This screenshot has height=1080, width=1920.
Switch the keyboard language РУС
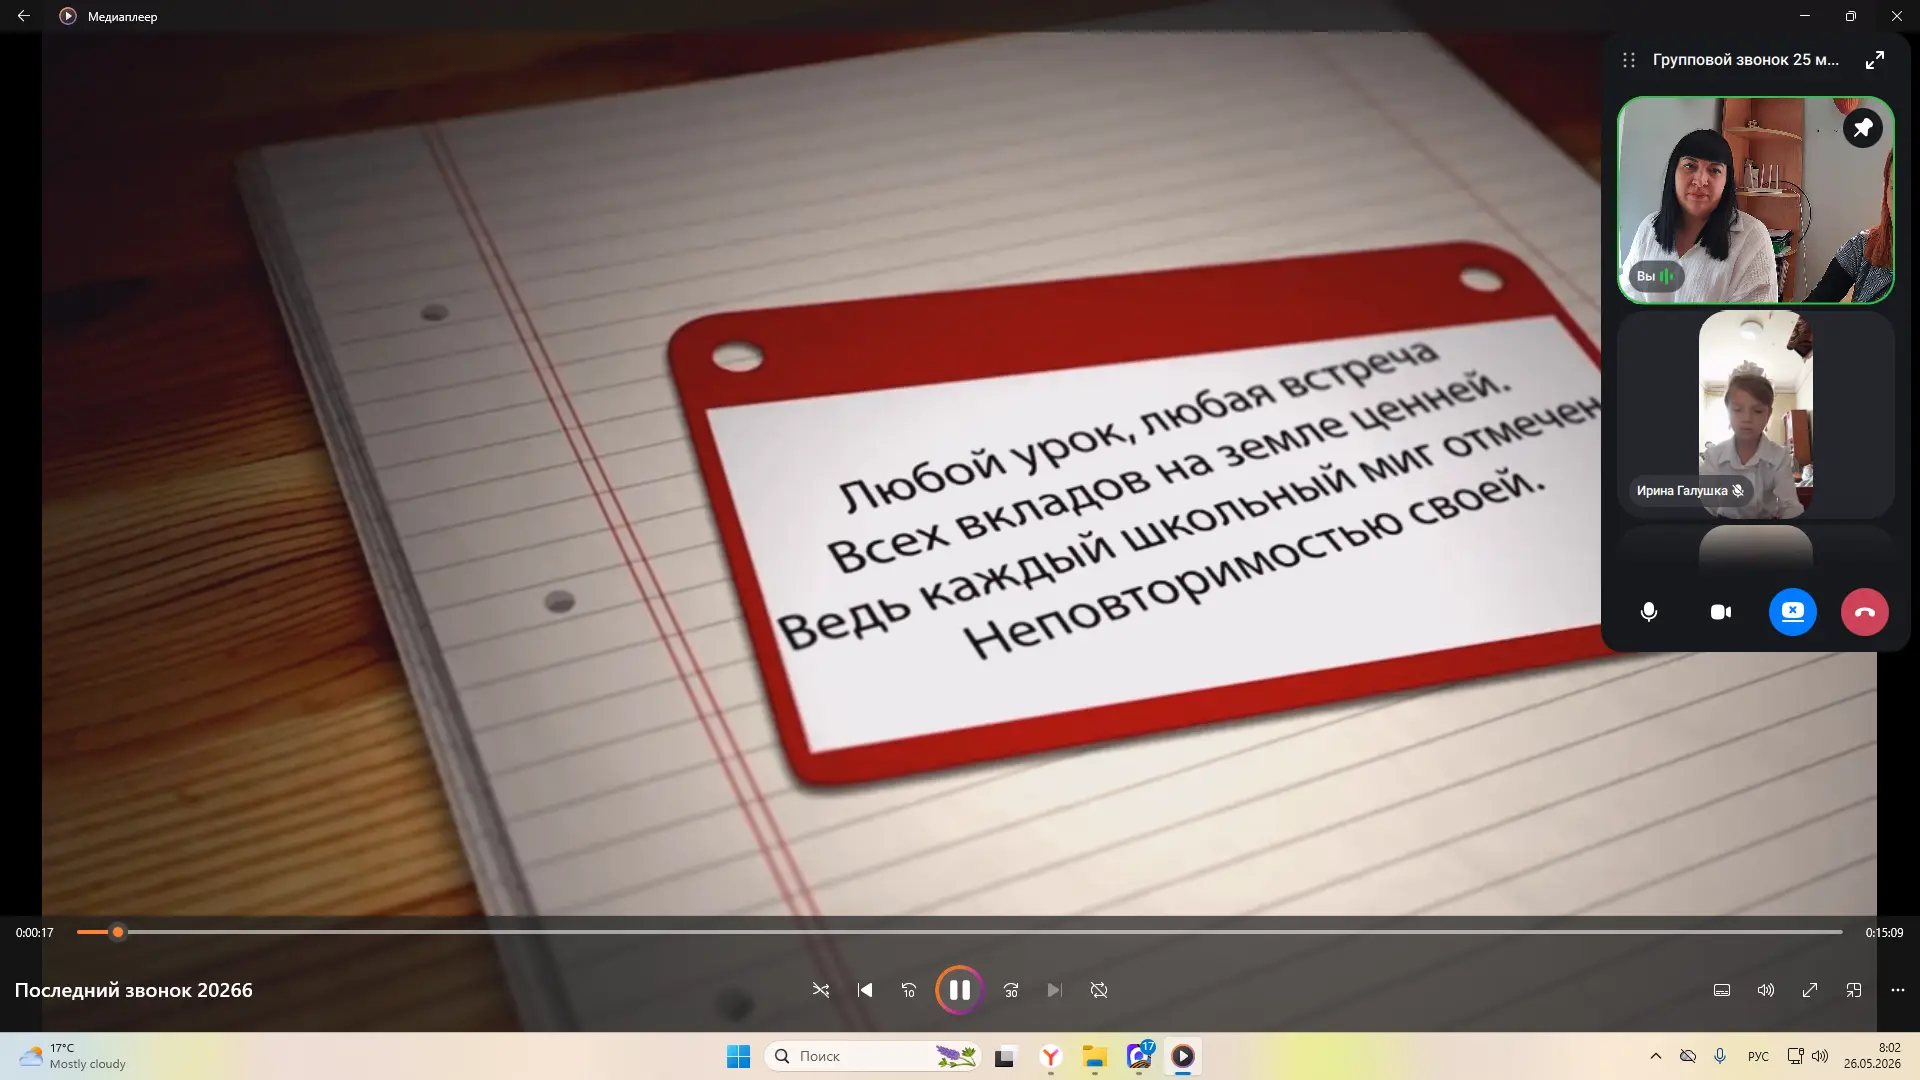coord(1758,1056)
